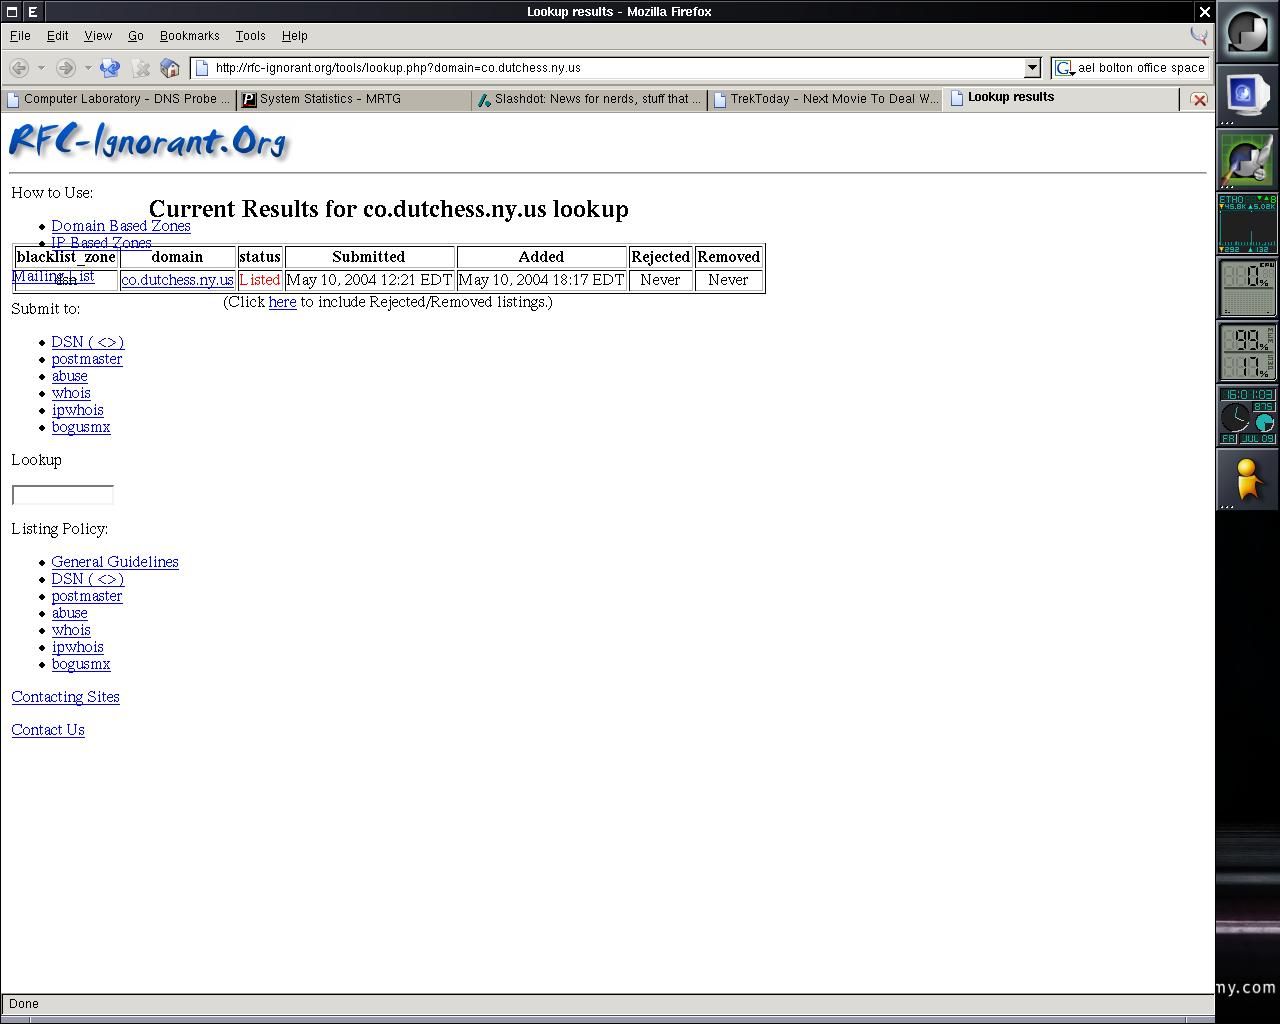This screenshot has height=1024, width=1280.
Task: Click the E button in title bar
Action: (32, 11)
